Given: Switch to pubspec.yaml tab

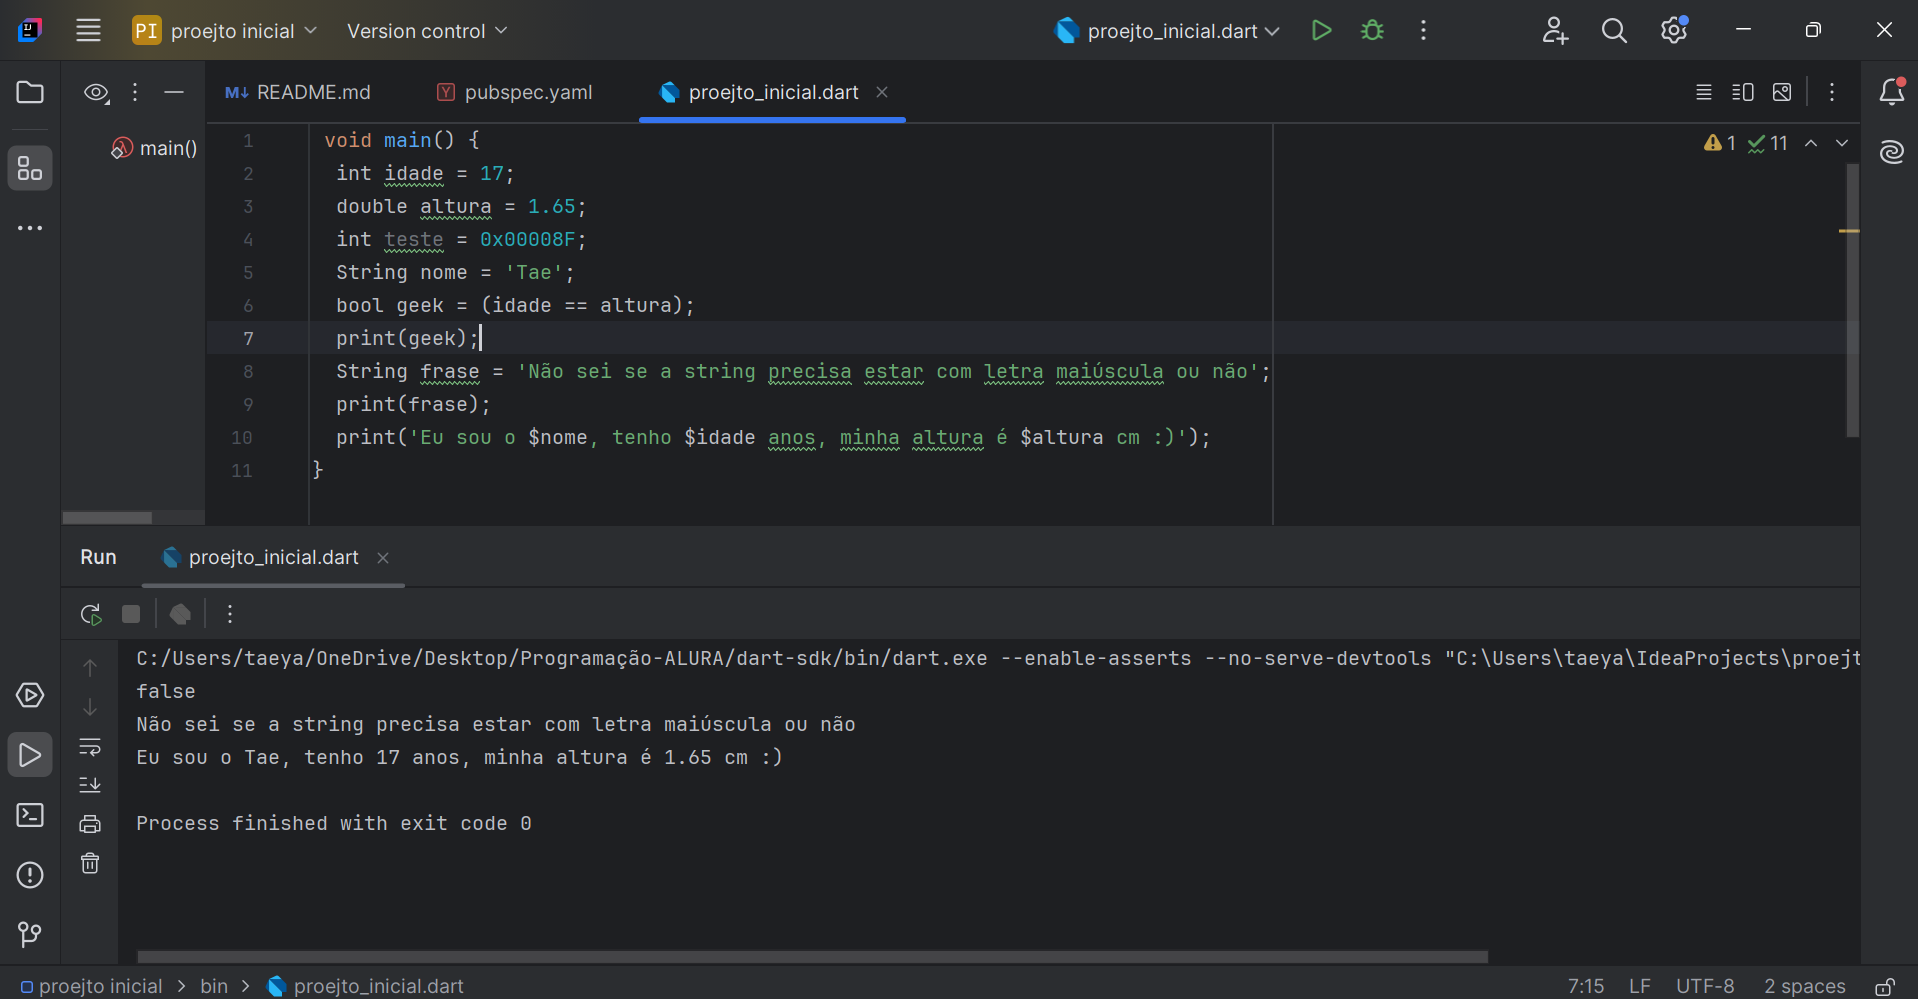Looking at the screenshot, I should tap(515, 92).
